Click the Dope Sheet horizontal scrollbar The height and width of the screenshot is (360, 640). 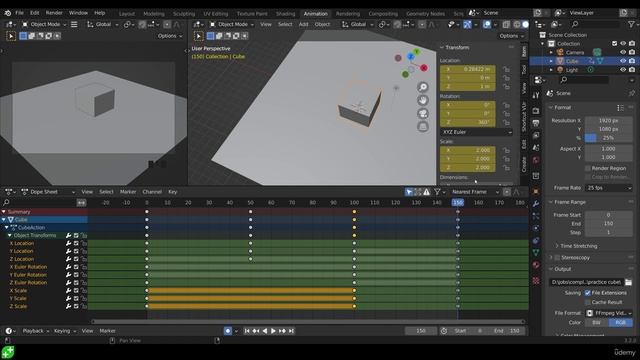pos(307,322)
